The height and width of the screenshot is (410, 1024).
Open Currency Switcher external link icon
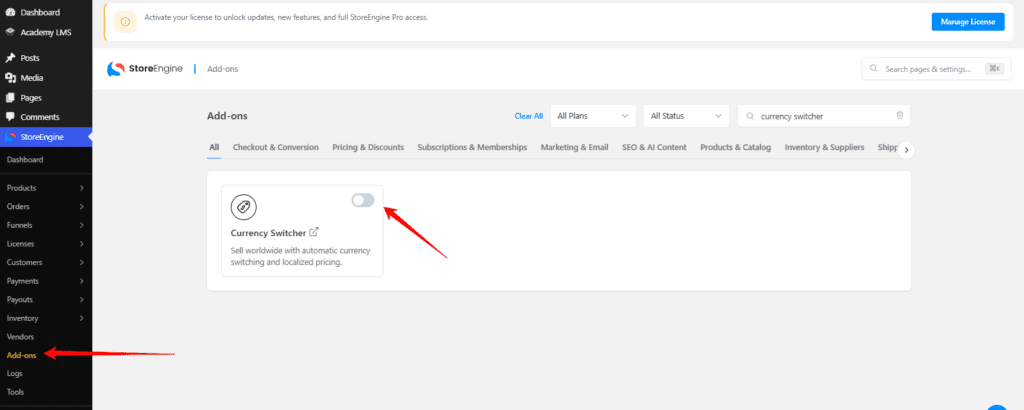pyautogui.click(x=314, y=232)
